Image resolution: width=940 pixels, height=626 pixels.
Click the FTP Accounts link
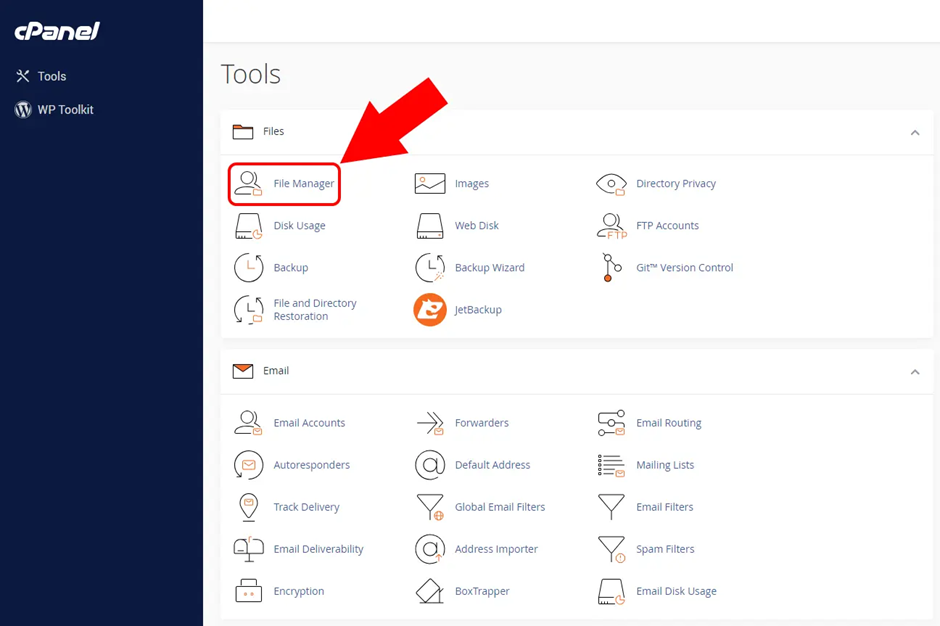coord(667,225)
